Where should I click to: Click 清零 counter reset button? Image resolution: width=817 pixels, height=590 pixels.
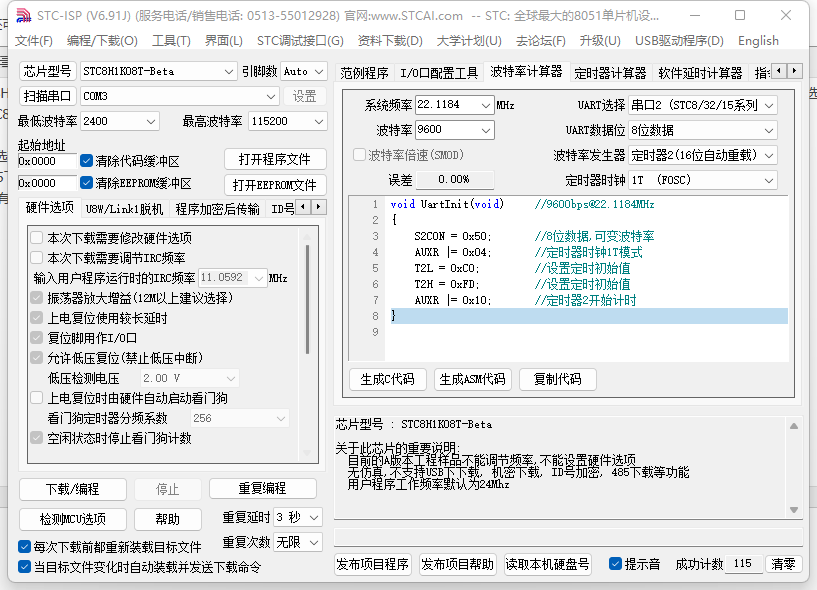pos(783,563)
